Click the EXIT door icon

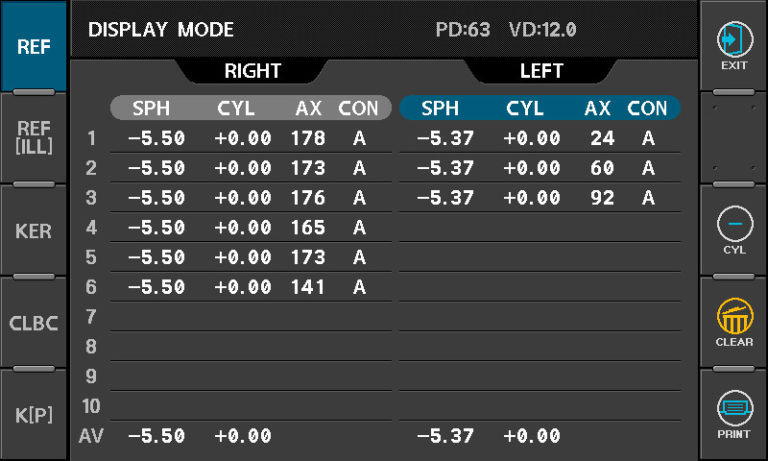734,39
